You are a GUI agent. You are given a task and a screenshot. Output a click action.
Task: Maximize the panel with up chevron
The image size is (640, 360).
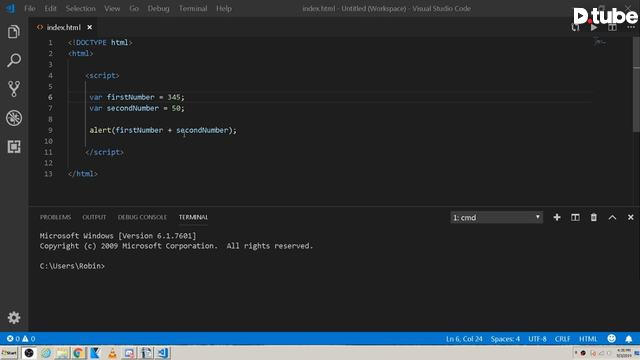tap(612, 218)
